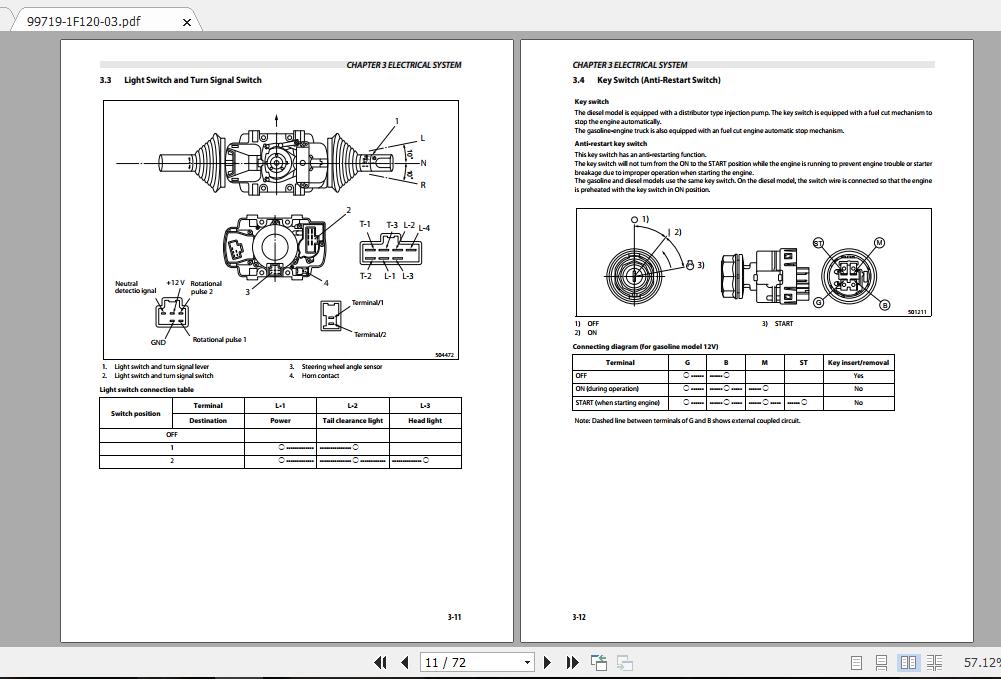1001x679 pixels.
Task: Skip to the last page
Action: coord(571,662)
